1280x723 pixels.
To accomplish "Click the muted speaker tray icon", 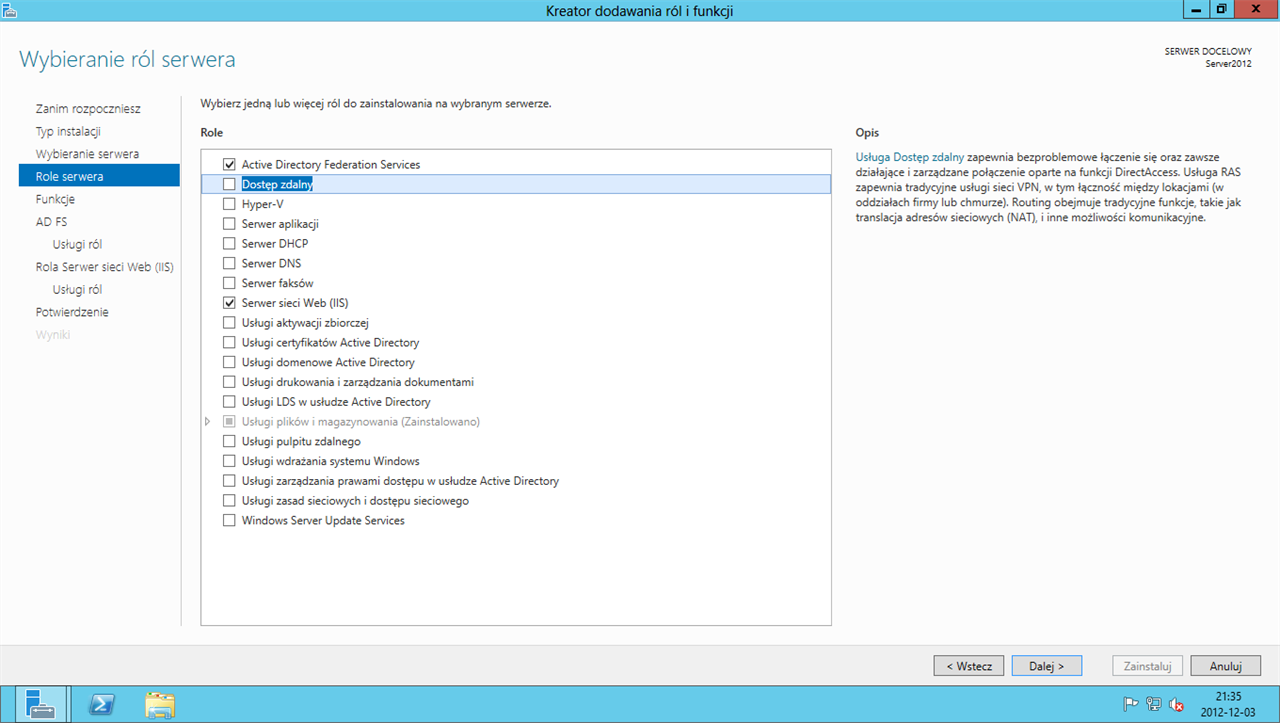I will pos(1176,704).
